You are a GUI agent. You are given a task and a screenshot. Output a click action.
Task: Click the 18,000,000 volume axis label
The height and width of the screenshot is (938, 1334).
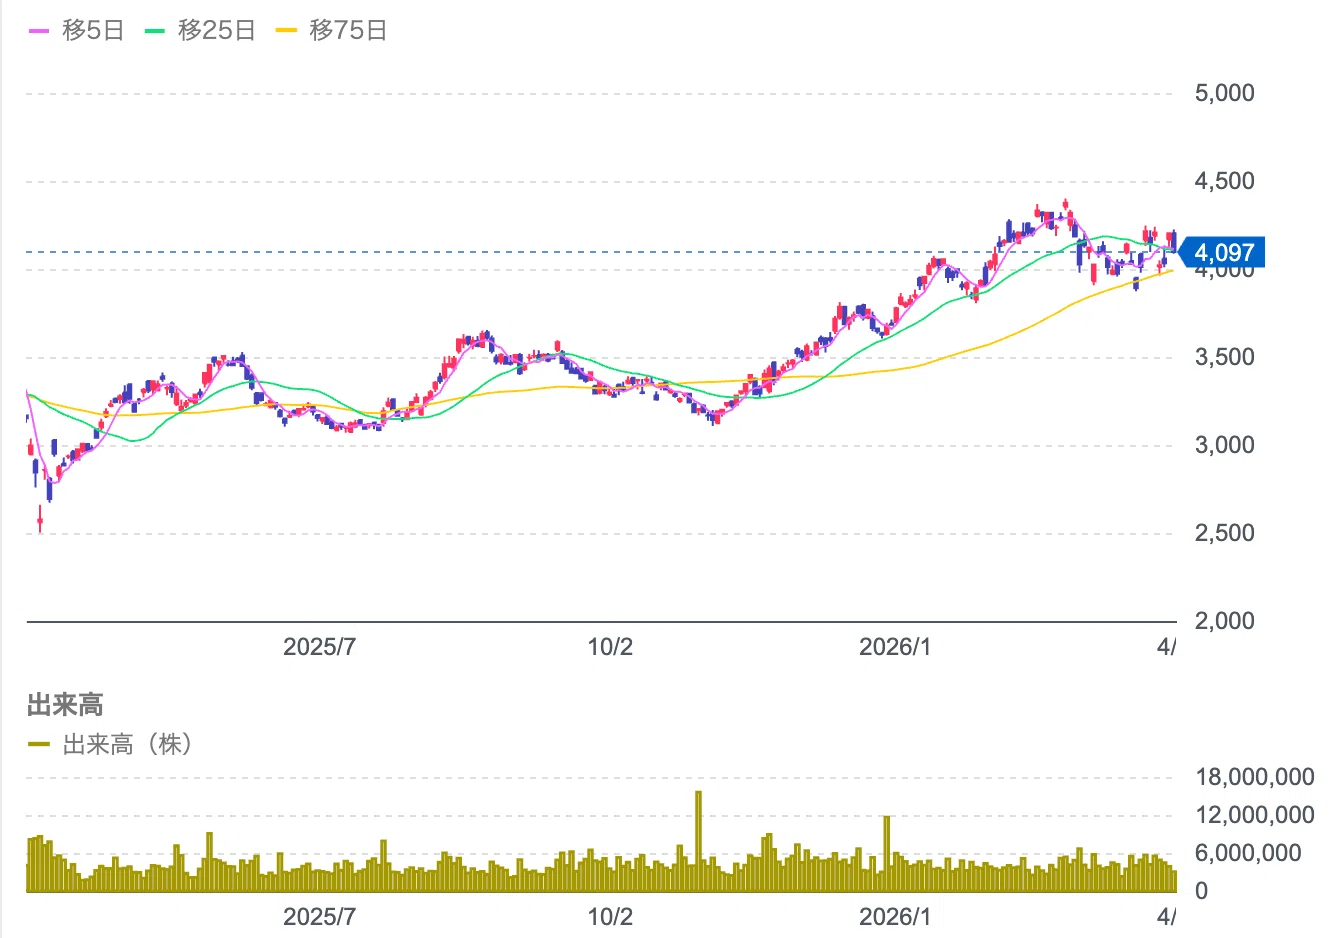click(1254, 777)
